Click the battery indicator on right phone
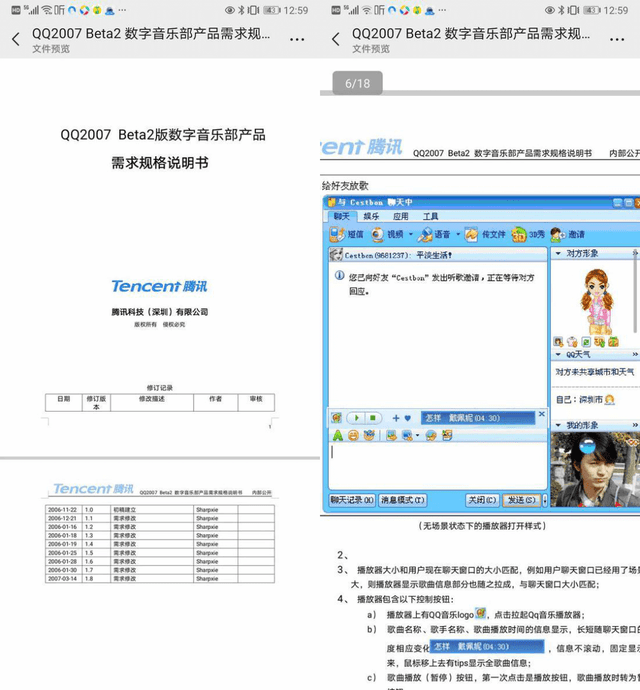640x690 pixels. click(x=592, y=10)
